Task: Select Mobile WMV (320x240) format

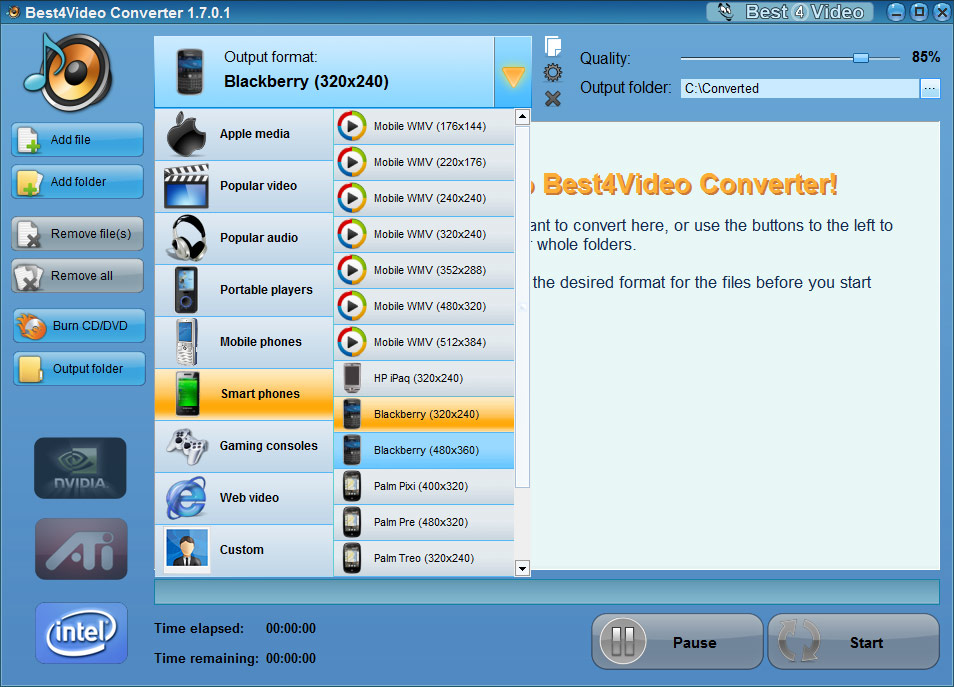Action: click(424, 234)
